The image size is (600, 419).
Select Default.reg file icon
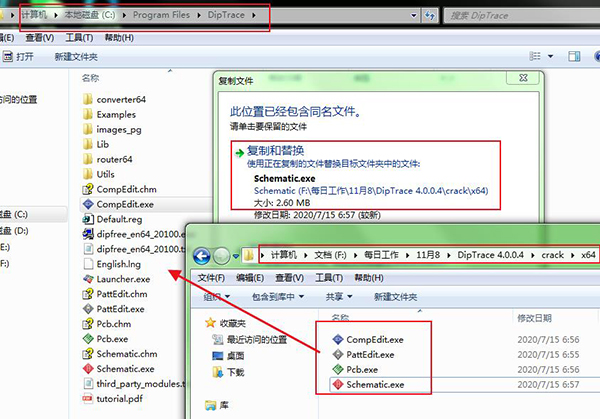pos(88,219)
